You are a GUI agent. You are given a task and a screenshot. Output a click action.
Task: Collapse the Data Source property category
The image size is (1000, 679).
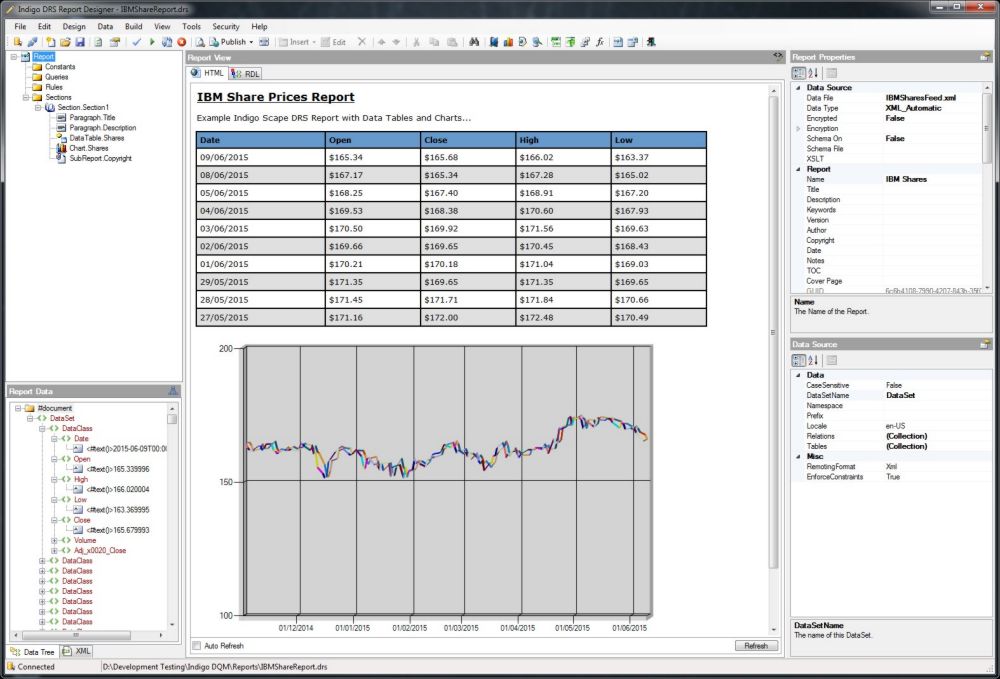798,88
